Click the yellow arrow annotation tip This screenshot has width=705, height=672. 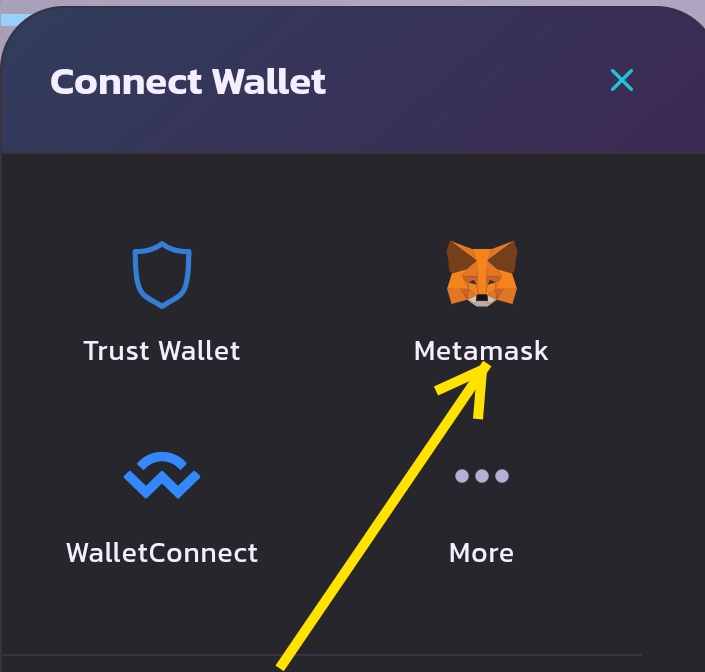click(x=486, y=366)
